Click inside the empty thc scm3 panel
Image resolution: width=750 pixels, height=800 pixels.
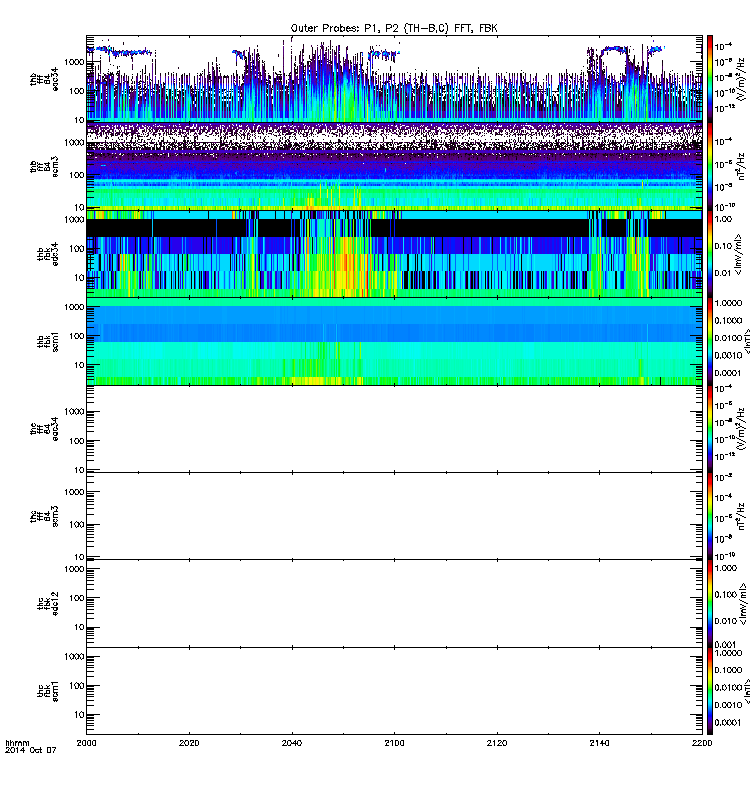coord(394,516)
